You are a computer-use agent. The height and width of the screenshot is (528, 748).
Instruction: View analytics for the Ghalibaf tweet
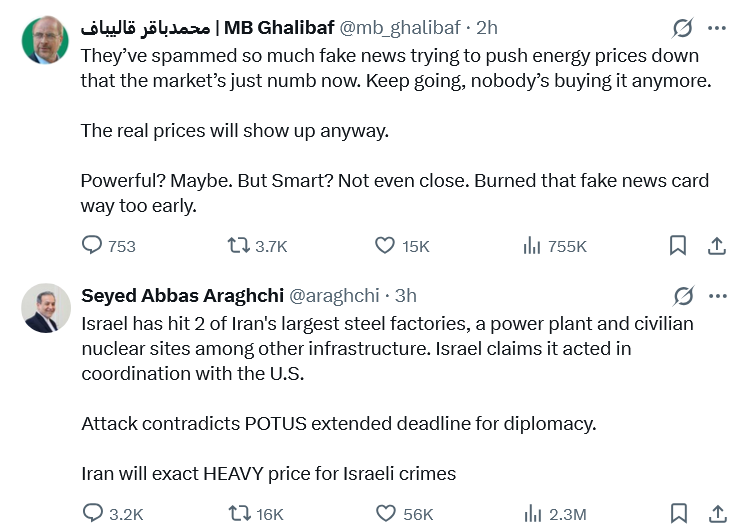click(532, 245)
